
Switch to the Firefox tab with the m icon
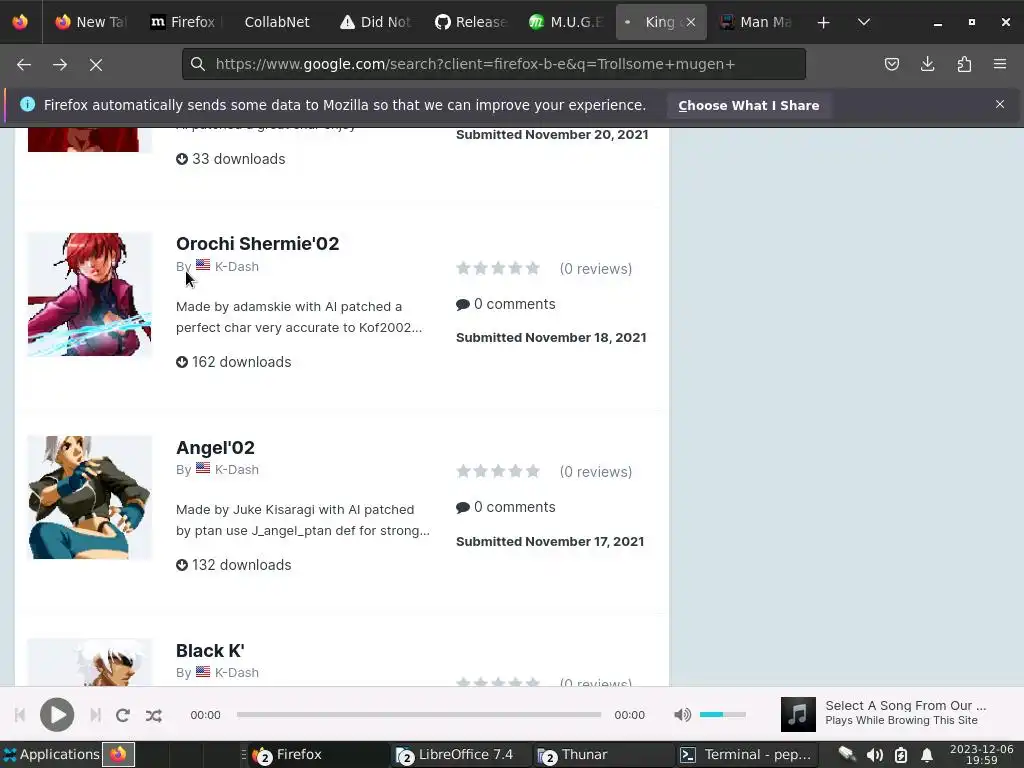[x=184, y=22]
